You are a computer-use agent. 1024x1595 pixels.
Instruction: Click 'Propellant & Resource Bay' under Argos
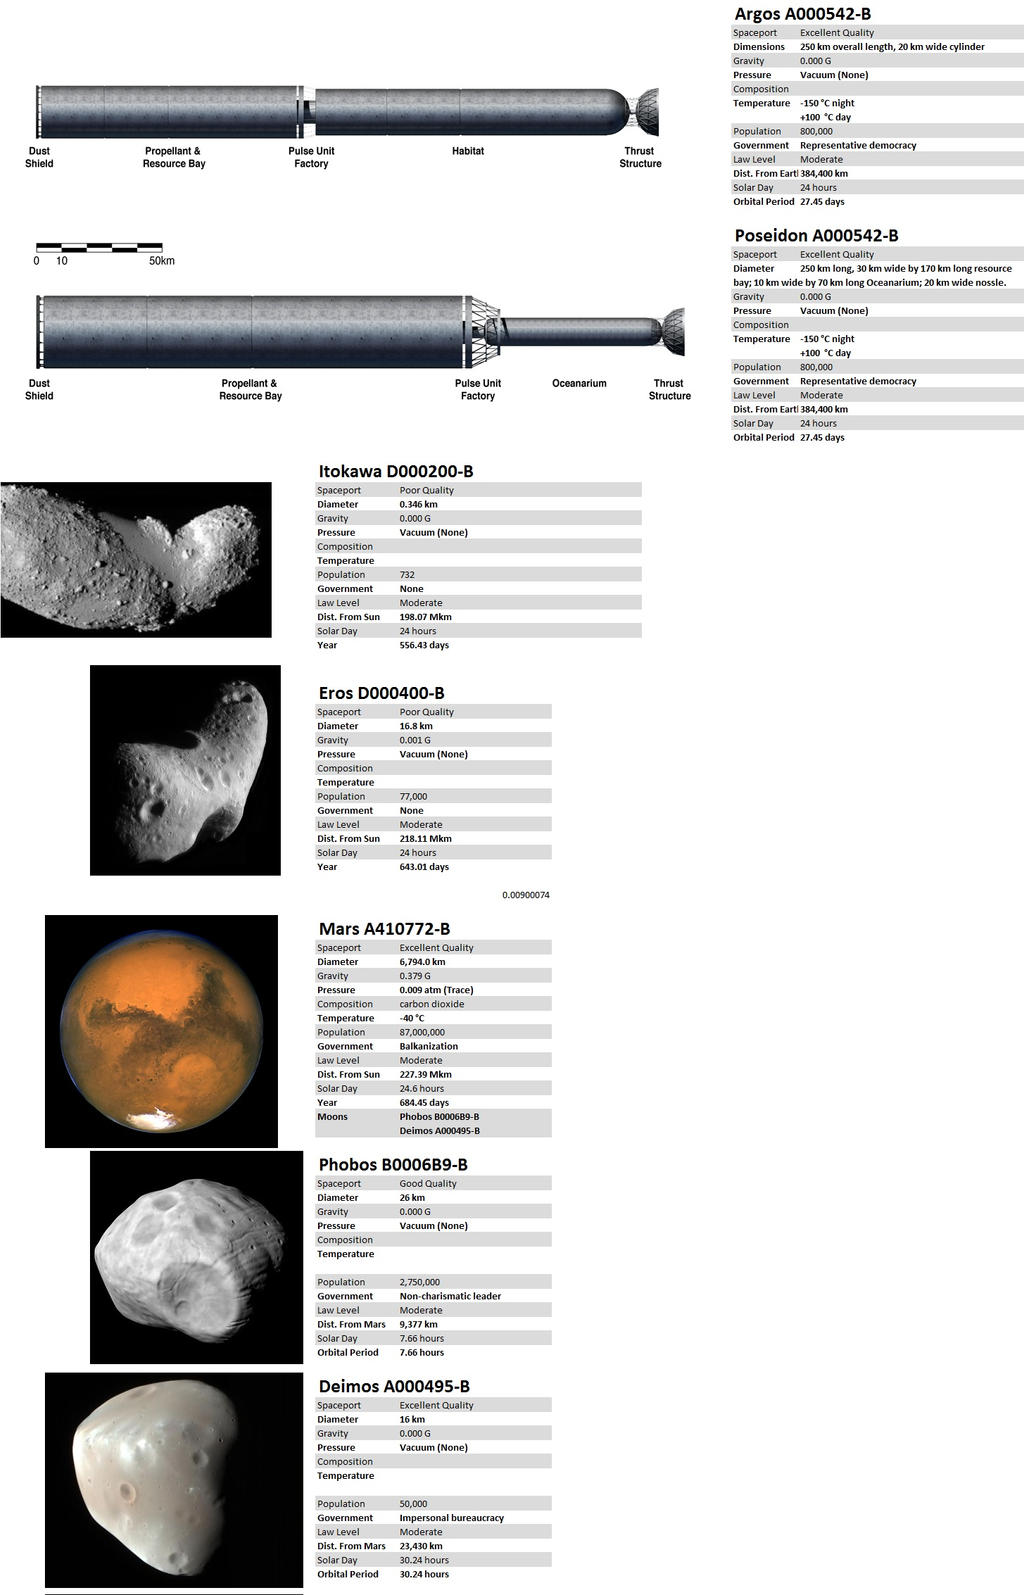coord(174,157)
